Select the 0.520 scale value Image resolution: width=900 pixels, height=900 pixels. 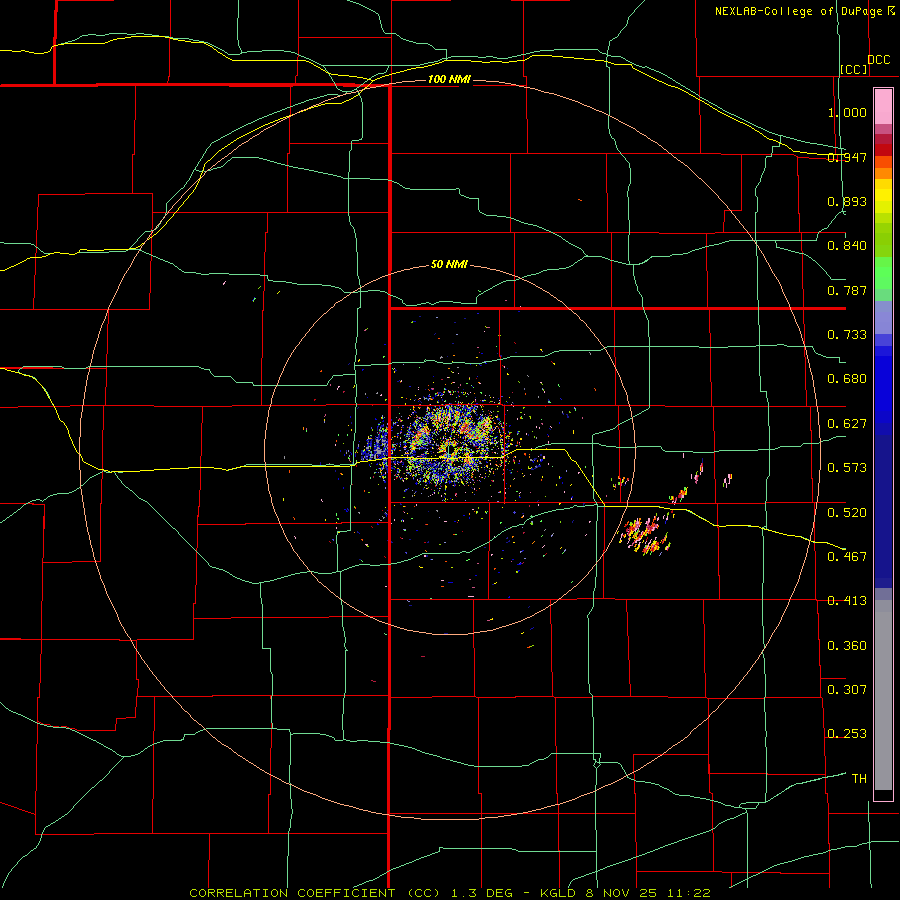coord(847,512)
